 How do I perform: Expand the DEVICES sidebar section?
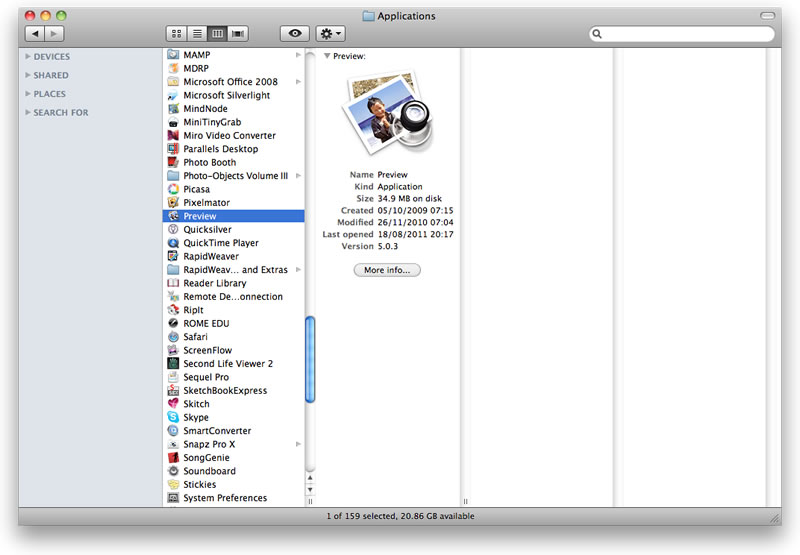click(28, 57)
